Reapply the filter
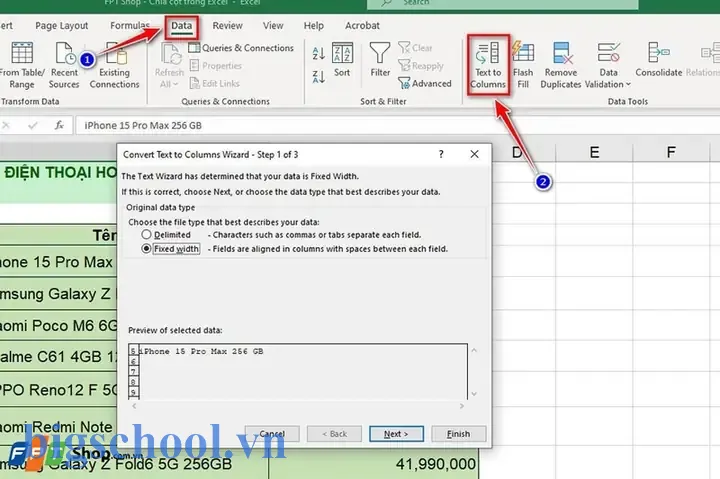Viewport: 720px width, 479px height. click(x=421, y=66)
